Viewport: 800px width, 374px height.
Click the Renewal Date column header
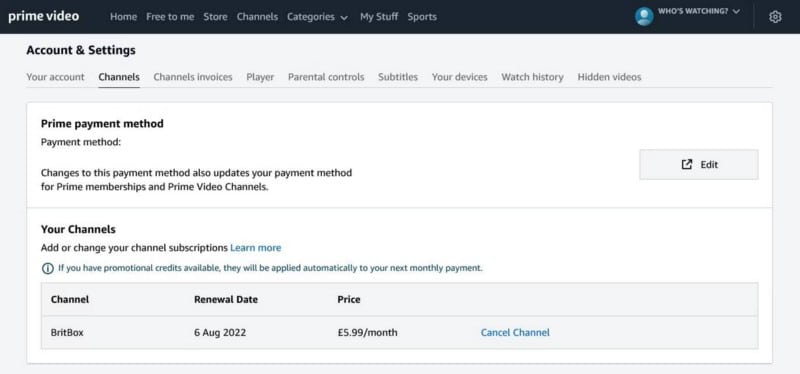(x=226, y=300)
